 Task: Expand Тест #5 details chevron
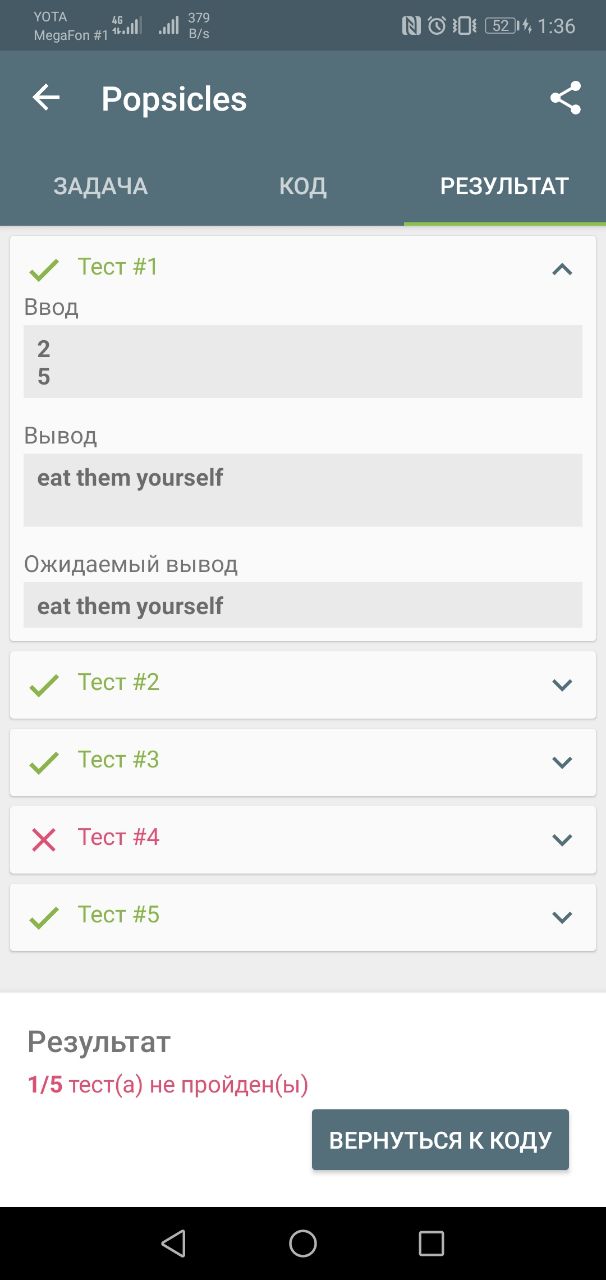click(562, 917)
